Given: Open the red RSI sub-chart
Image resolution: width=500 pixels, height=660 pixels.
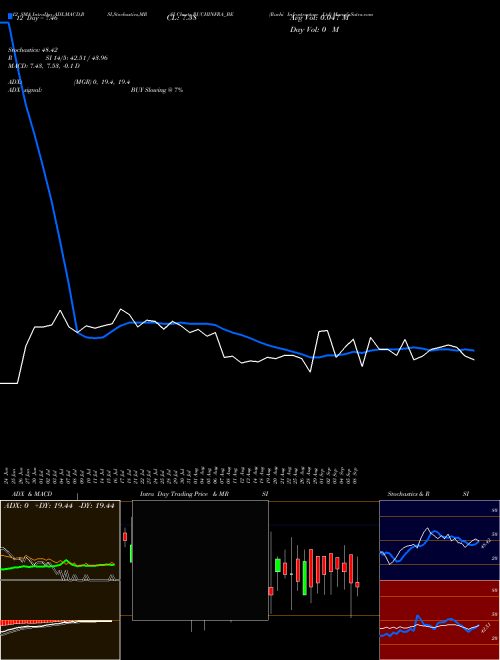Looking at the screenshot, I should [439, 620].
